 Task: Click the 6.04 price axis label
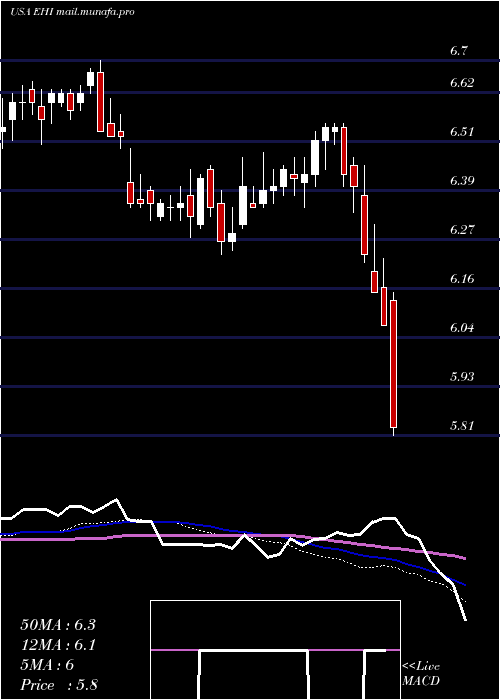pyautogui.click(x=462, y=328)
